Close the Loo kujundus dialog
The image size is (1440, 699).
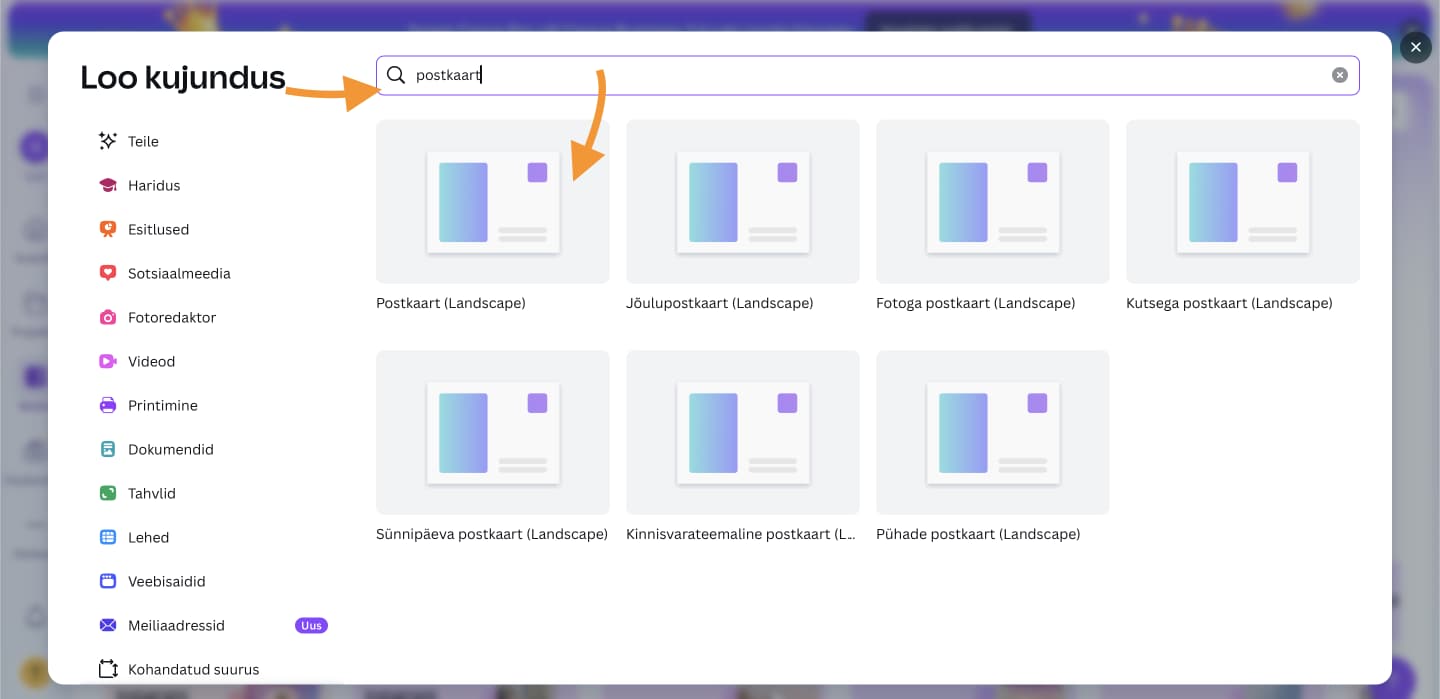(1415, 47)
